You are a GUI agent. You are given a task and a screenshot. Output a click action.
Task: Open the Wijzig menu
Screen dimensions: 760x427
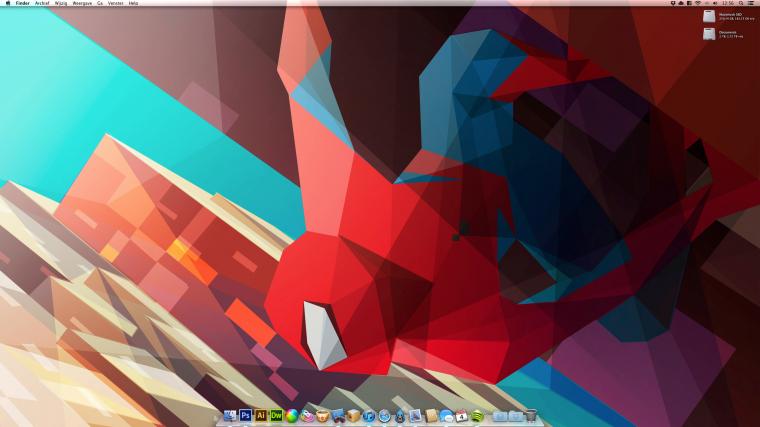click(x=61, y=3)
